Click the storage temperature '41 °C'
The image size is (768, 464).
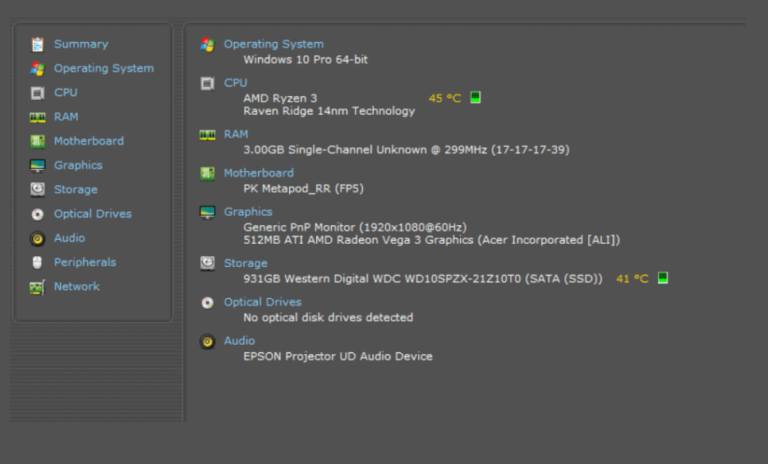tap(632, 279)
